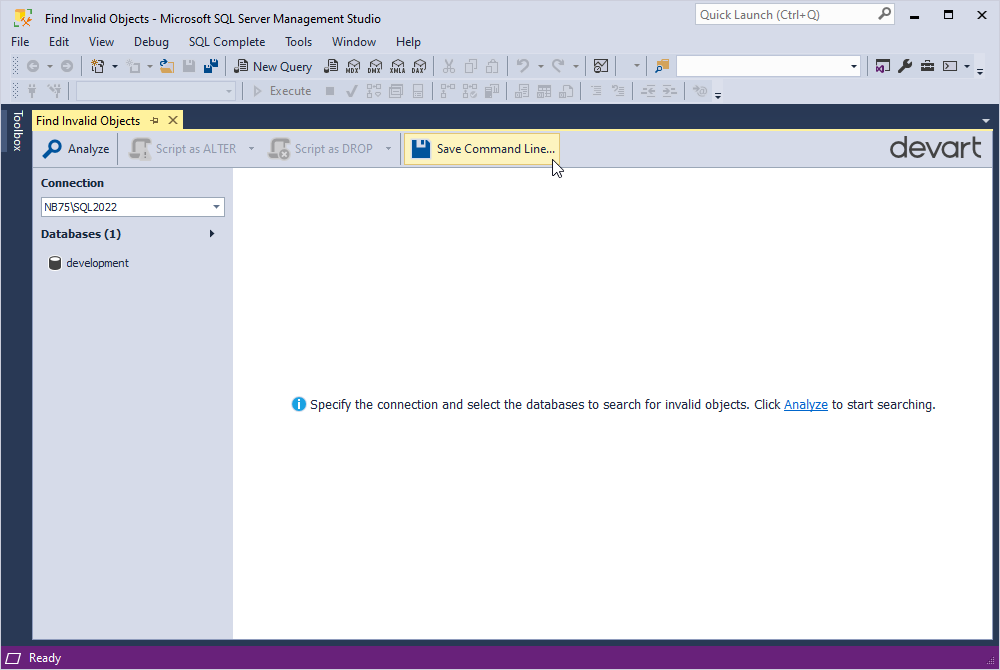Open the File menu
This screenshot has height=670, width=1000.
click(20, 42)
